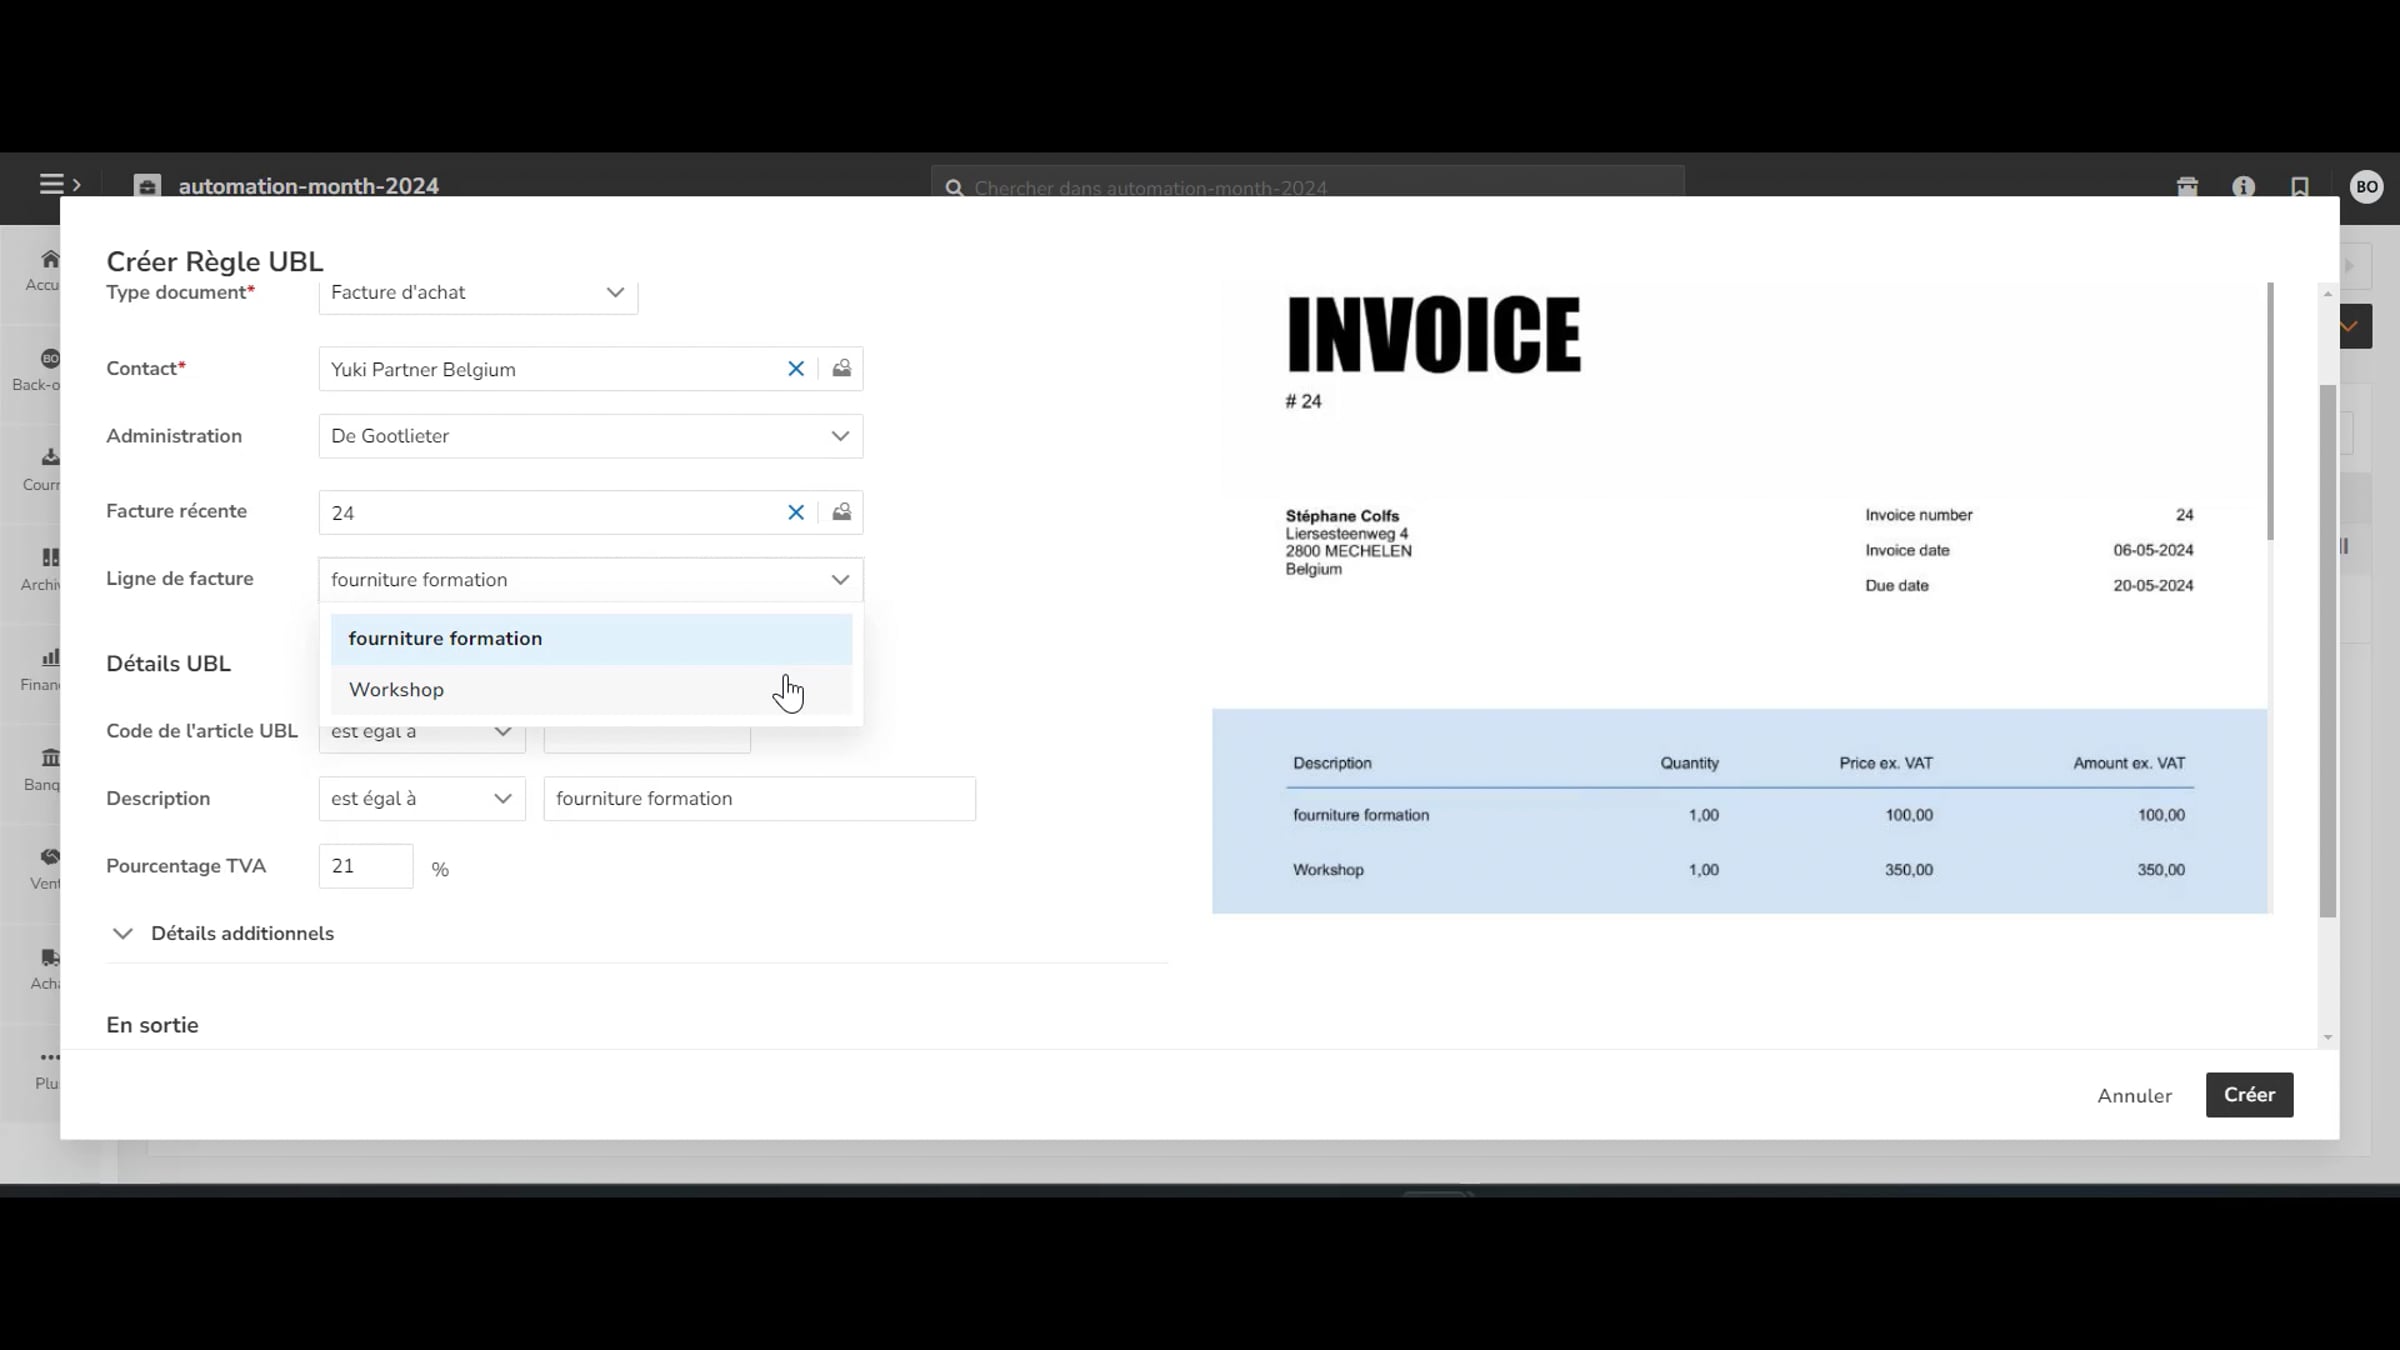
Task: Open contact lookup icon next to Contact
Action: [x=841, y=369]
